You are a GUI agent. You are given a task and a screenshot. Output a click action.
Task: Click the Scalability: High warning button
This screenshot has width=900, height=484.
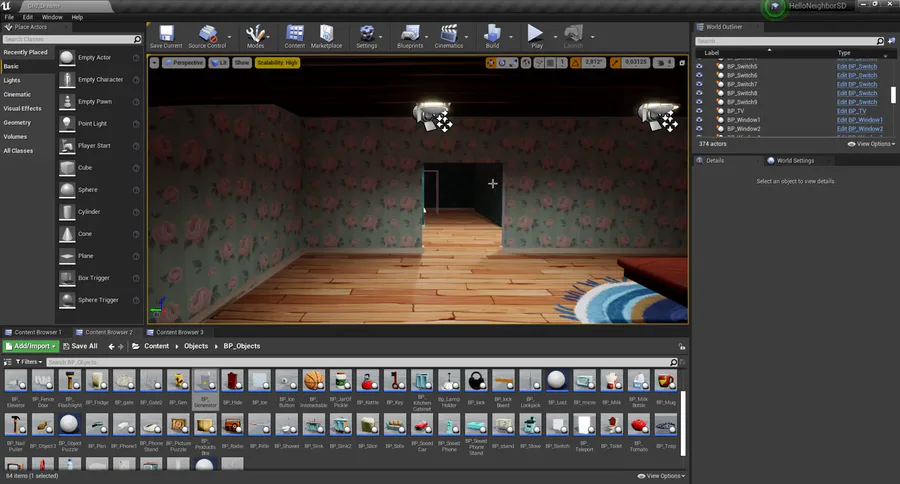coord(277,63)
